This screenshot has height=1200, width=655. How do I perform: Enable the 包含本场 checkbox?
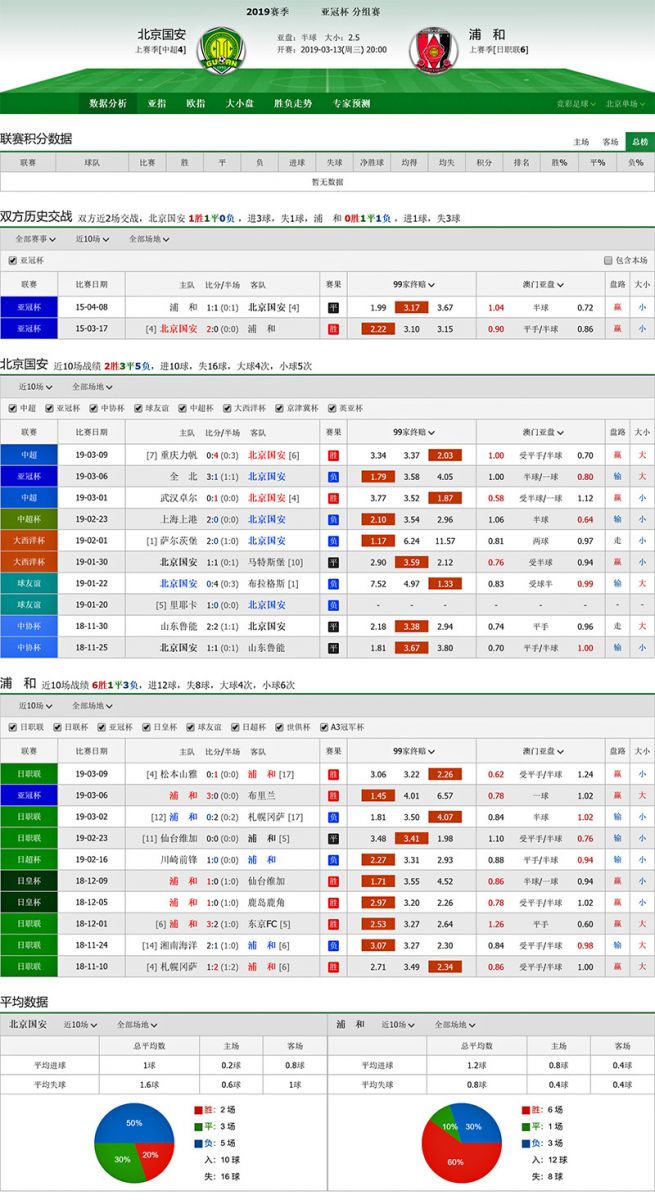pos(607,261)
